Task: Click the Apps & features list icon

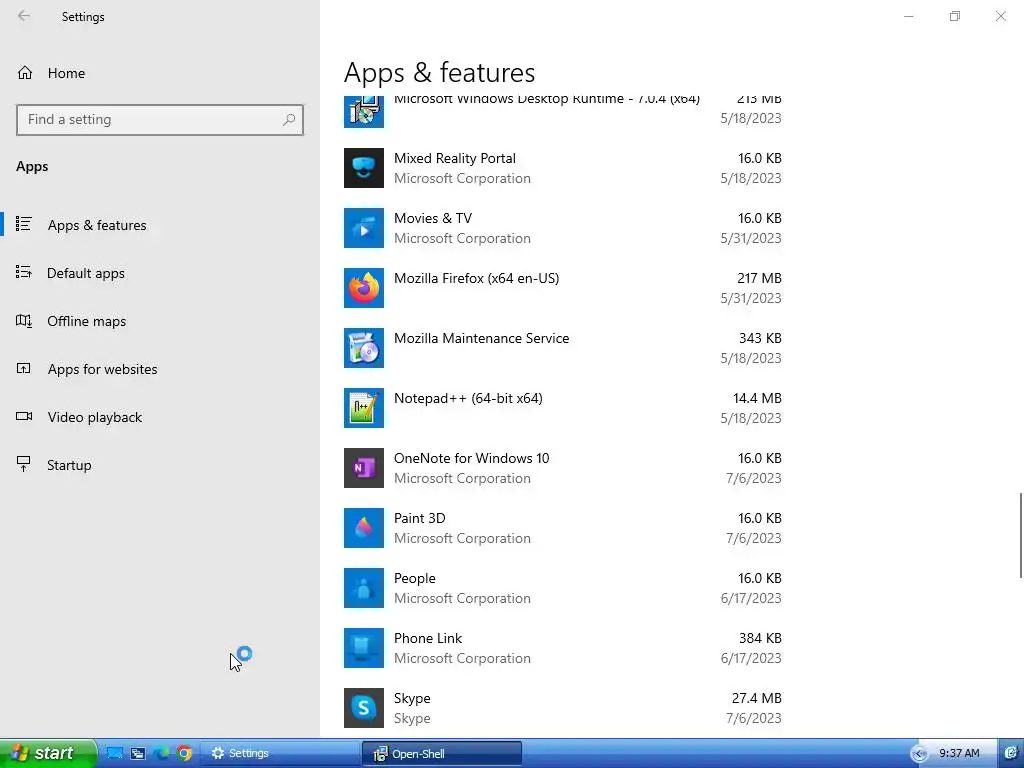Action: point(24,224)
